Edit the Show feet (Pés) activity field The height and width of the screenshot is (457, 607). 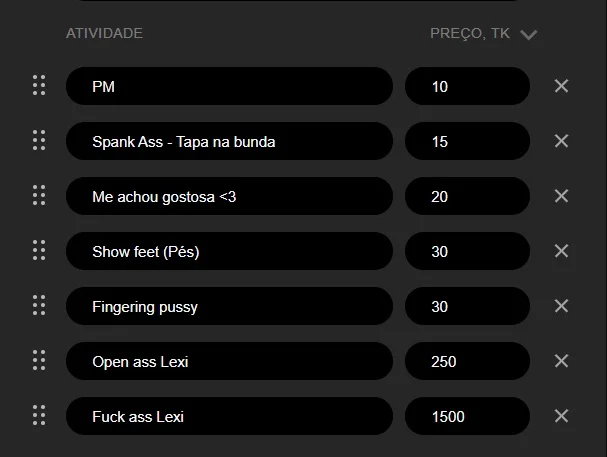(x=229, y=251)
